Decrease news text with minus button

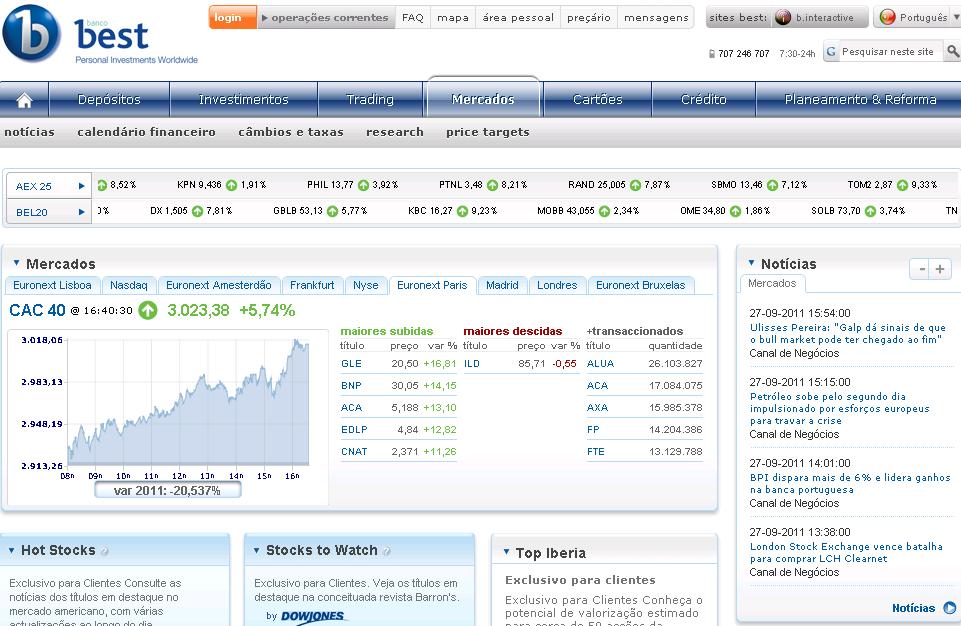[x=920, y=269]
